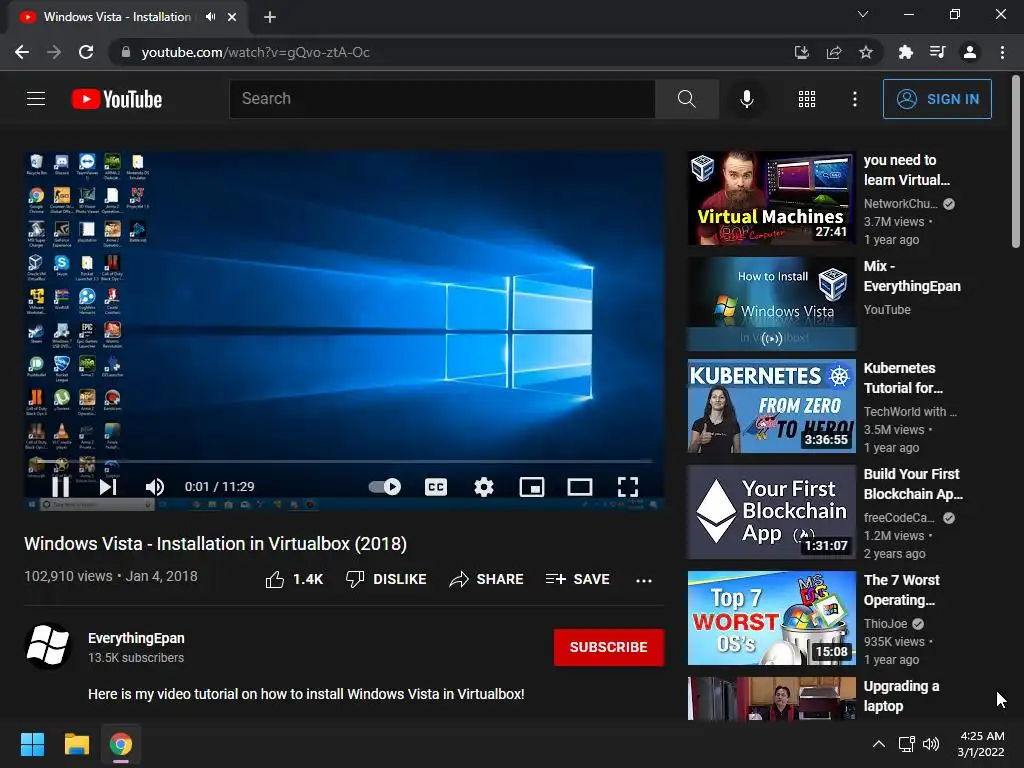This screenshot has width=1024, height=768.
Task: Seek on the video progress bar
Action: 344,461
